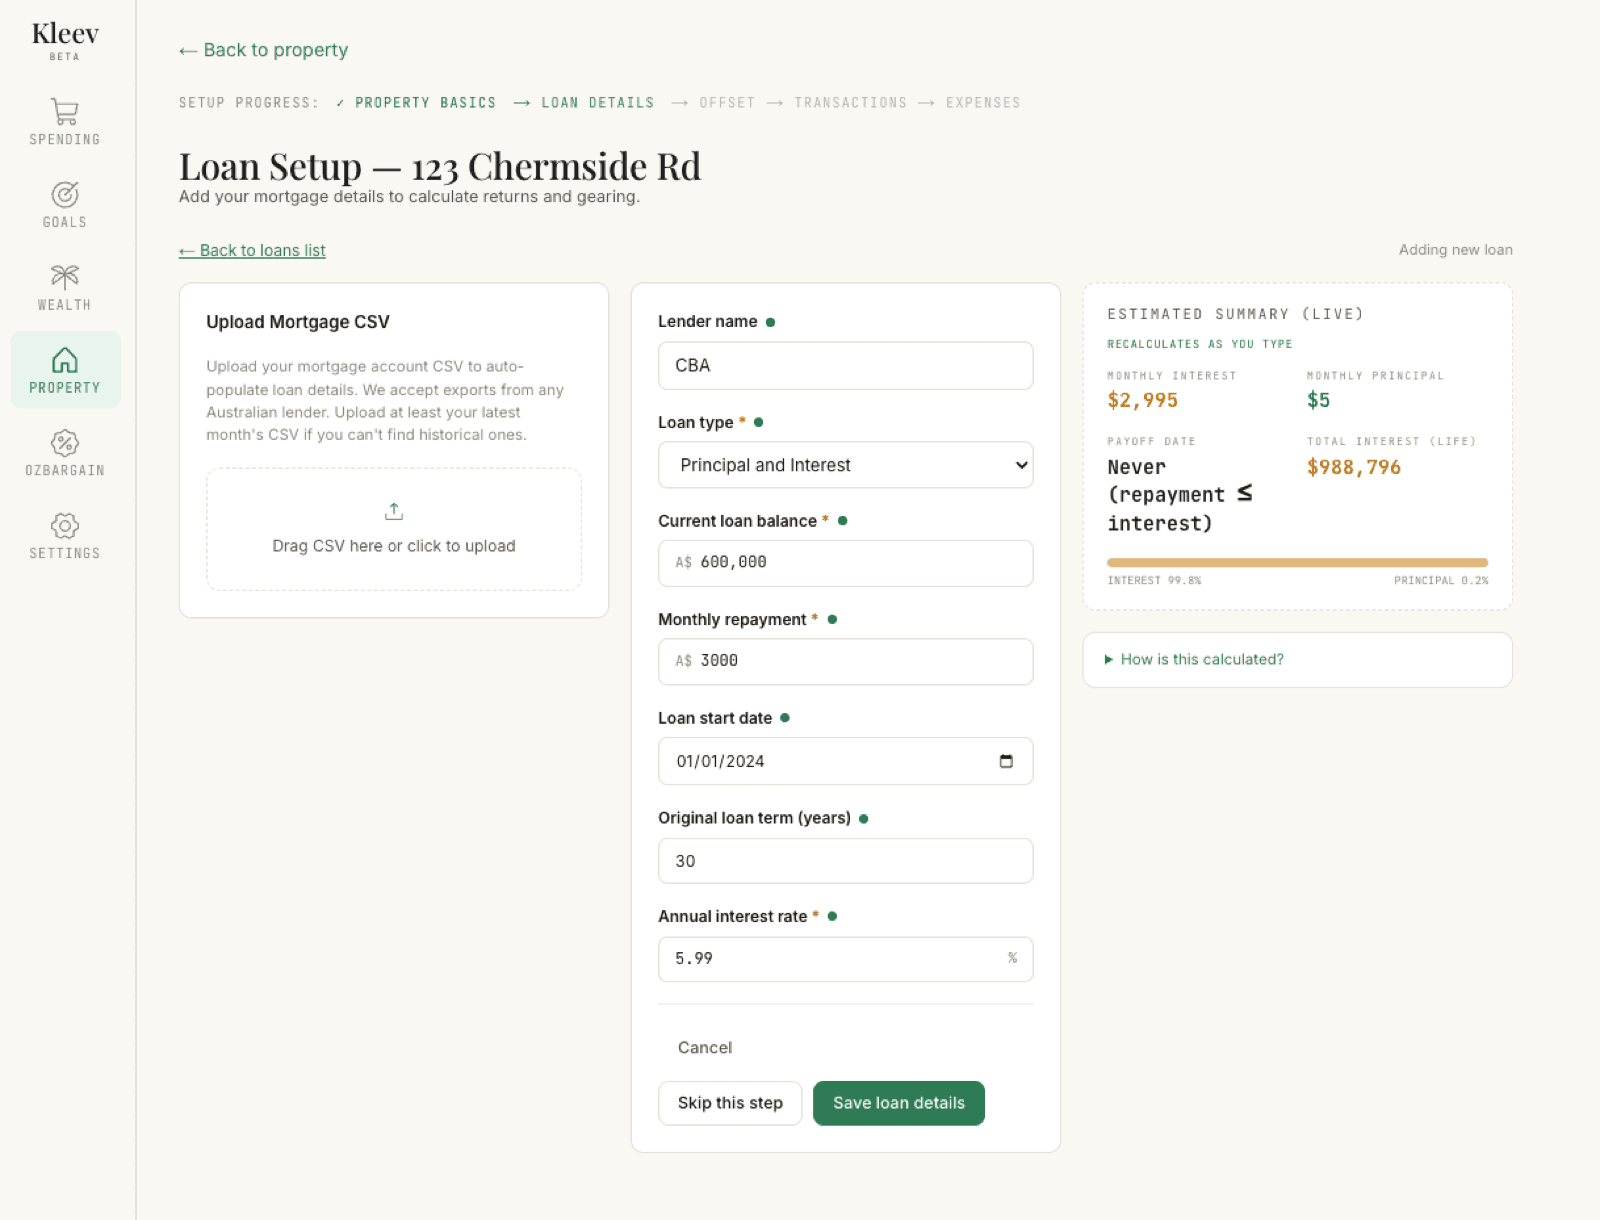1600x1220 pixels.
Task: Click the green dot next to Current loan balance
Action: click(842, 521)
